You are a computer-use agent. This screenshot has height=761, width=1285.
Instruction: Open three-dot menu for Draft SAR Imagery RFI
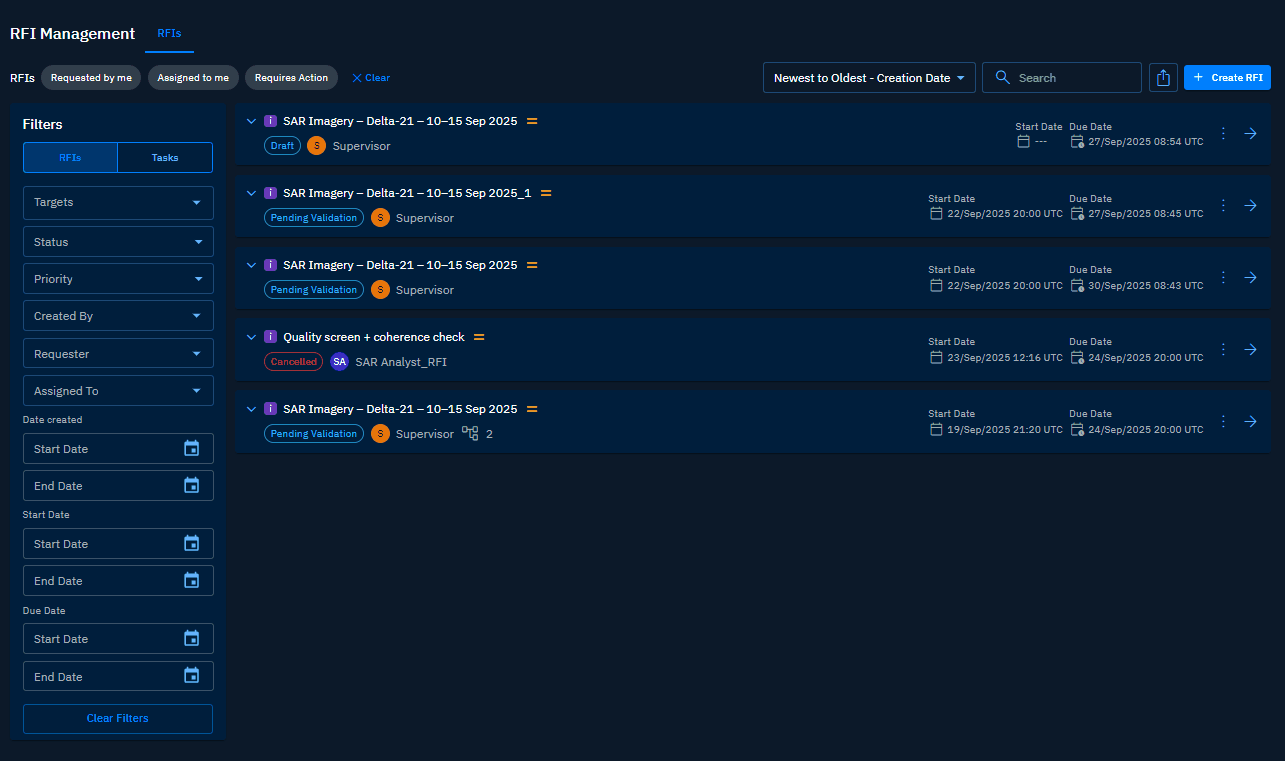[1223, 133]
